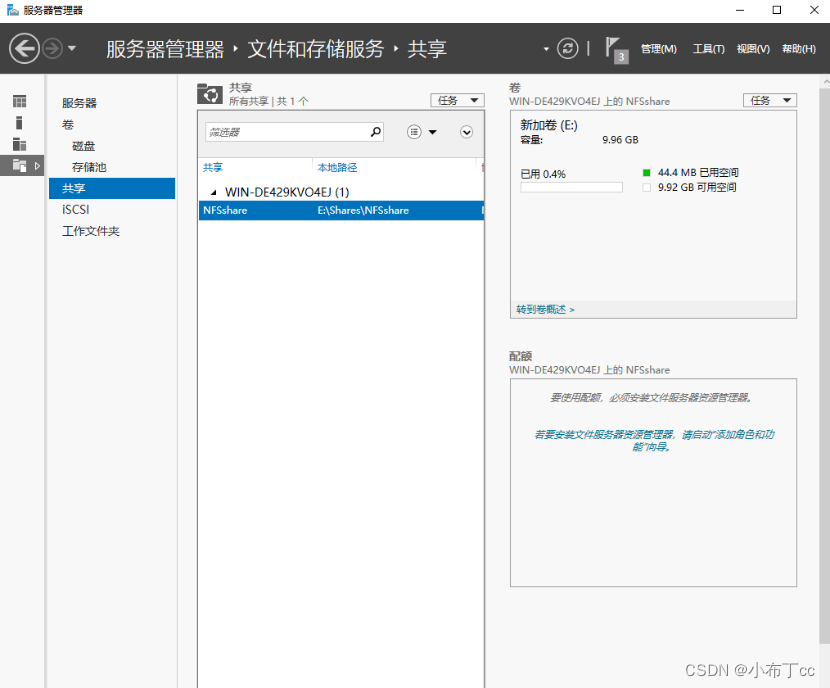Collapse the WIN-DE429KVO4EJ (1) group
The image size is (830, 688).
tap(213, 192)
